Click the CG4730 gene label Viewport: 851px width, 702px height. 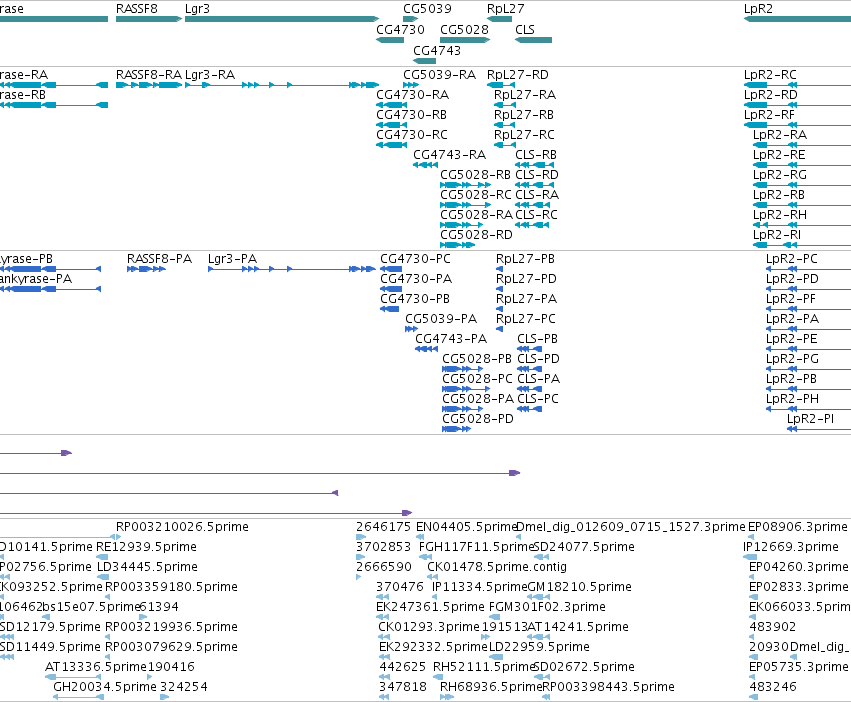click(x=400, y=29)
